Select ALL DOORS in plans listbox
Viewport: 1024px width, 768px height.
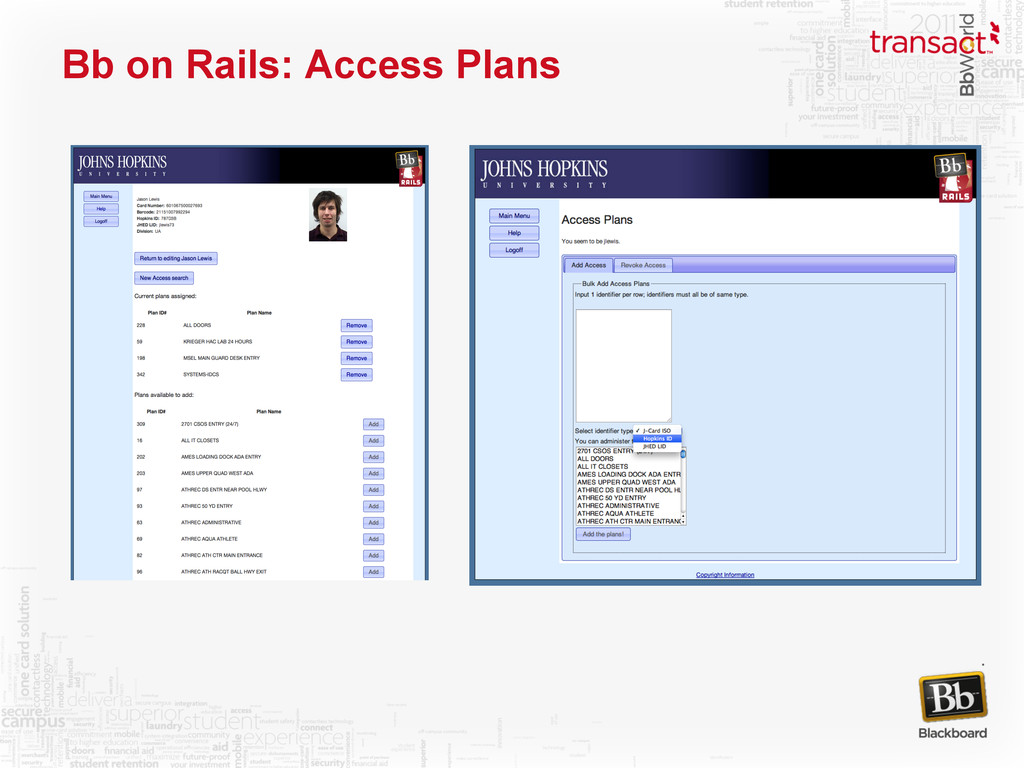pyautogui.click(x=628, y=458)
